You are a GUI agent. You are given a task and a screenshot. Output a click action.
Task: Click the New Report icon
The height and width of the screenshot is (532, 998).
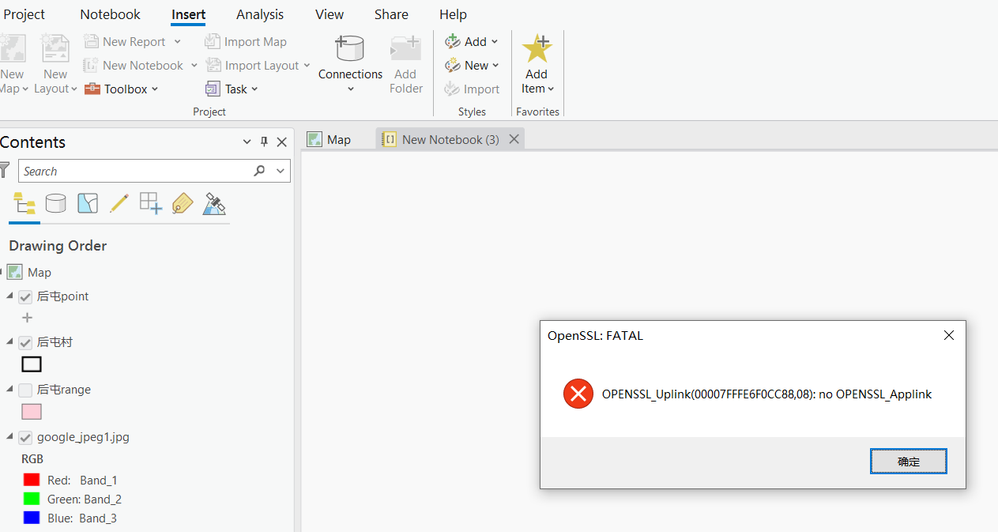coord(91,41)
